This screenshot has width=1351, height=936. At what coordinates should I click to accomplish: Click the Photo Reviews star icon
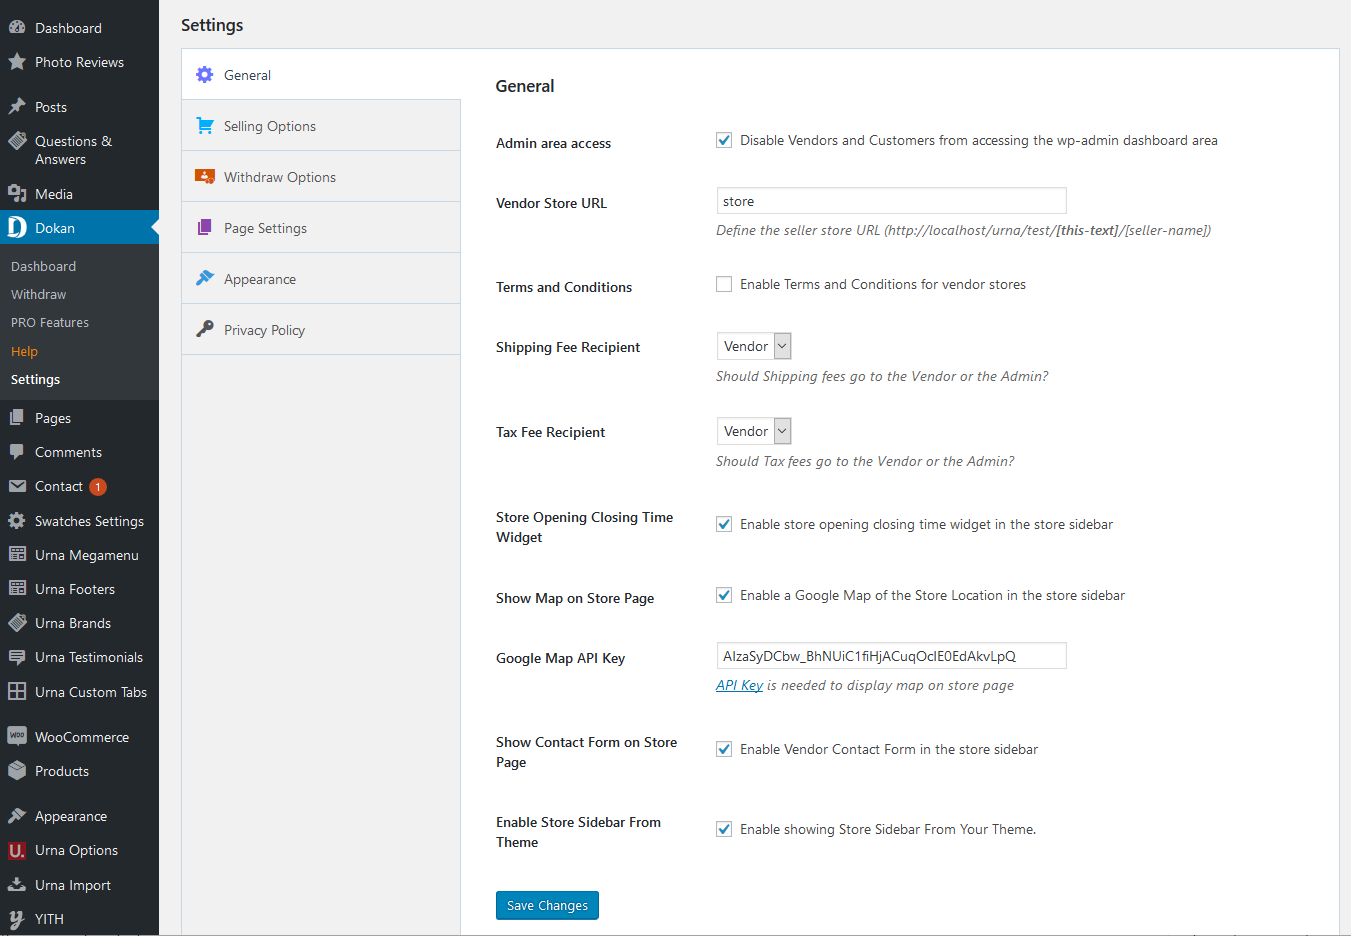click(17, 62)
